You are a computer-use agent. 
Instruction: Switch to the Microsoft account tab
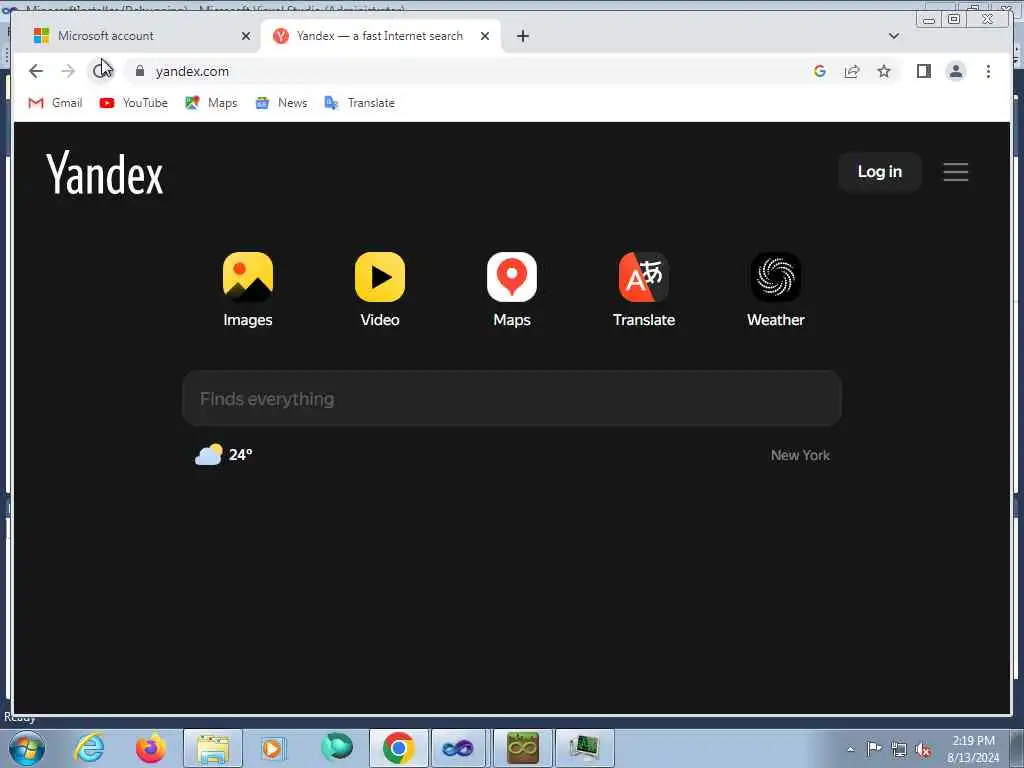click(x=137, y=36)
